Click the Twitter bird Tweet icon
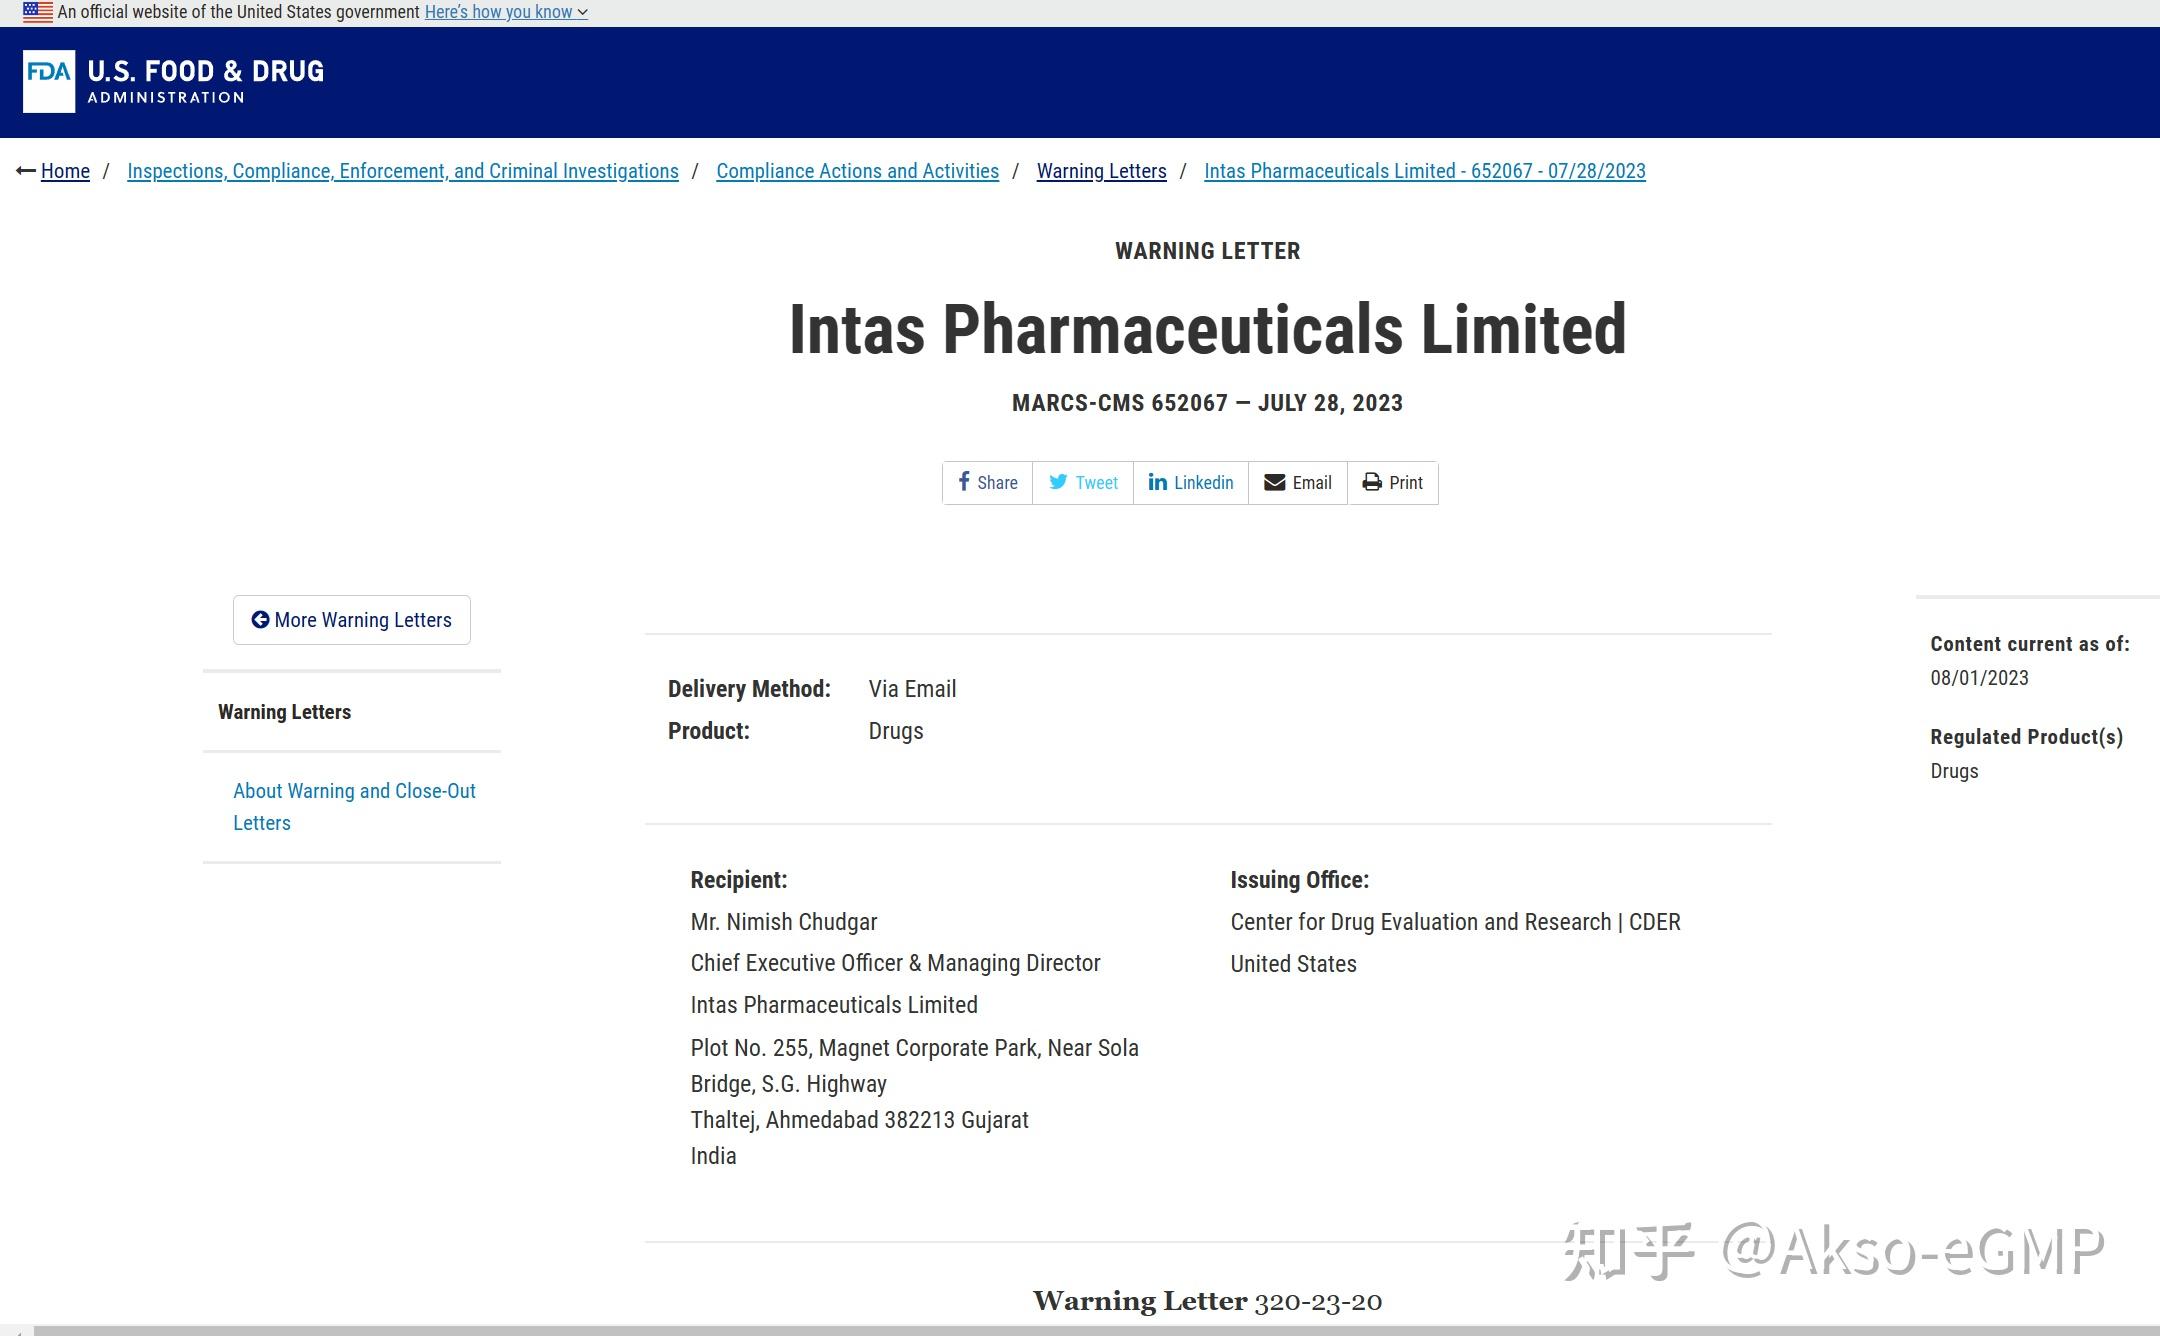This screenshot has height=1336, width=2160. [1057, 482]
